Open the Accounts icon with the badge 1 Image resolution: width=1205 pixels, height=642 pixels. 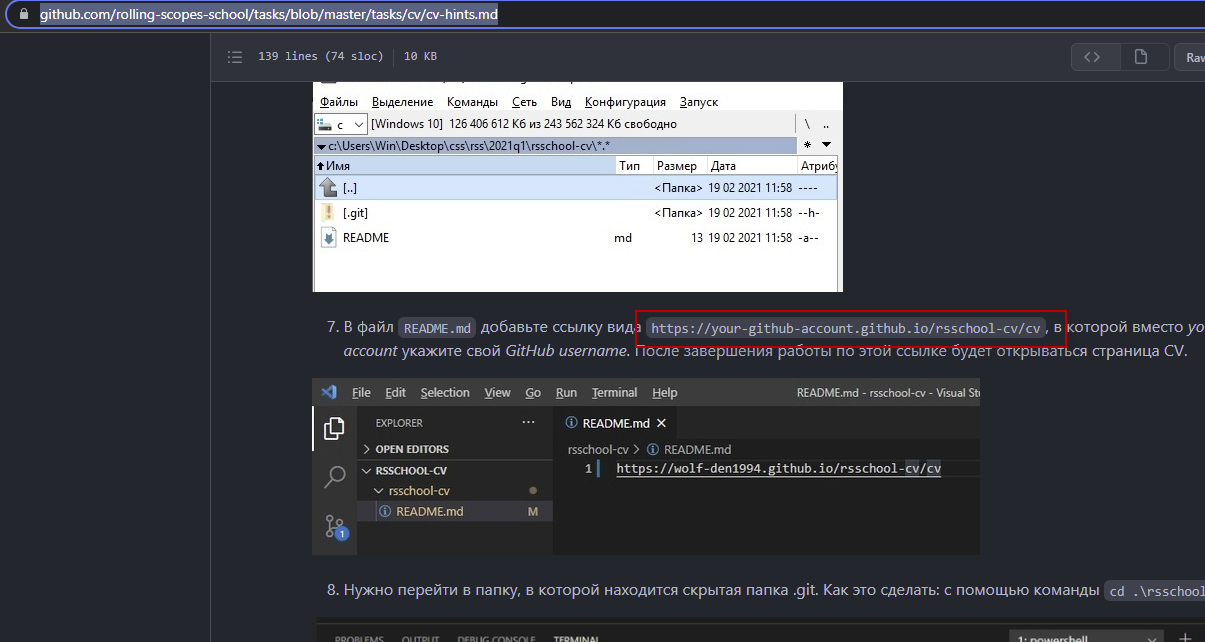tap(334, 525)
